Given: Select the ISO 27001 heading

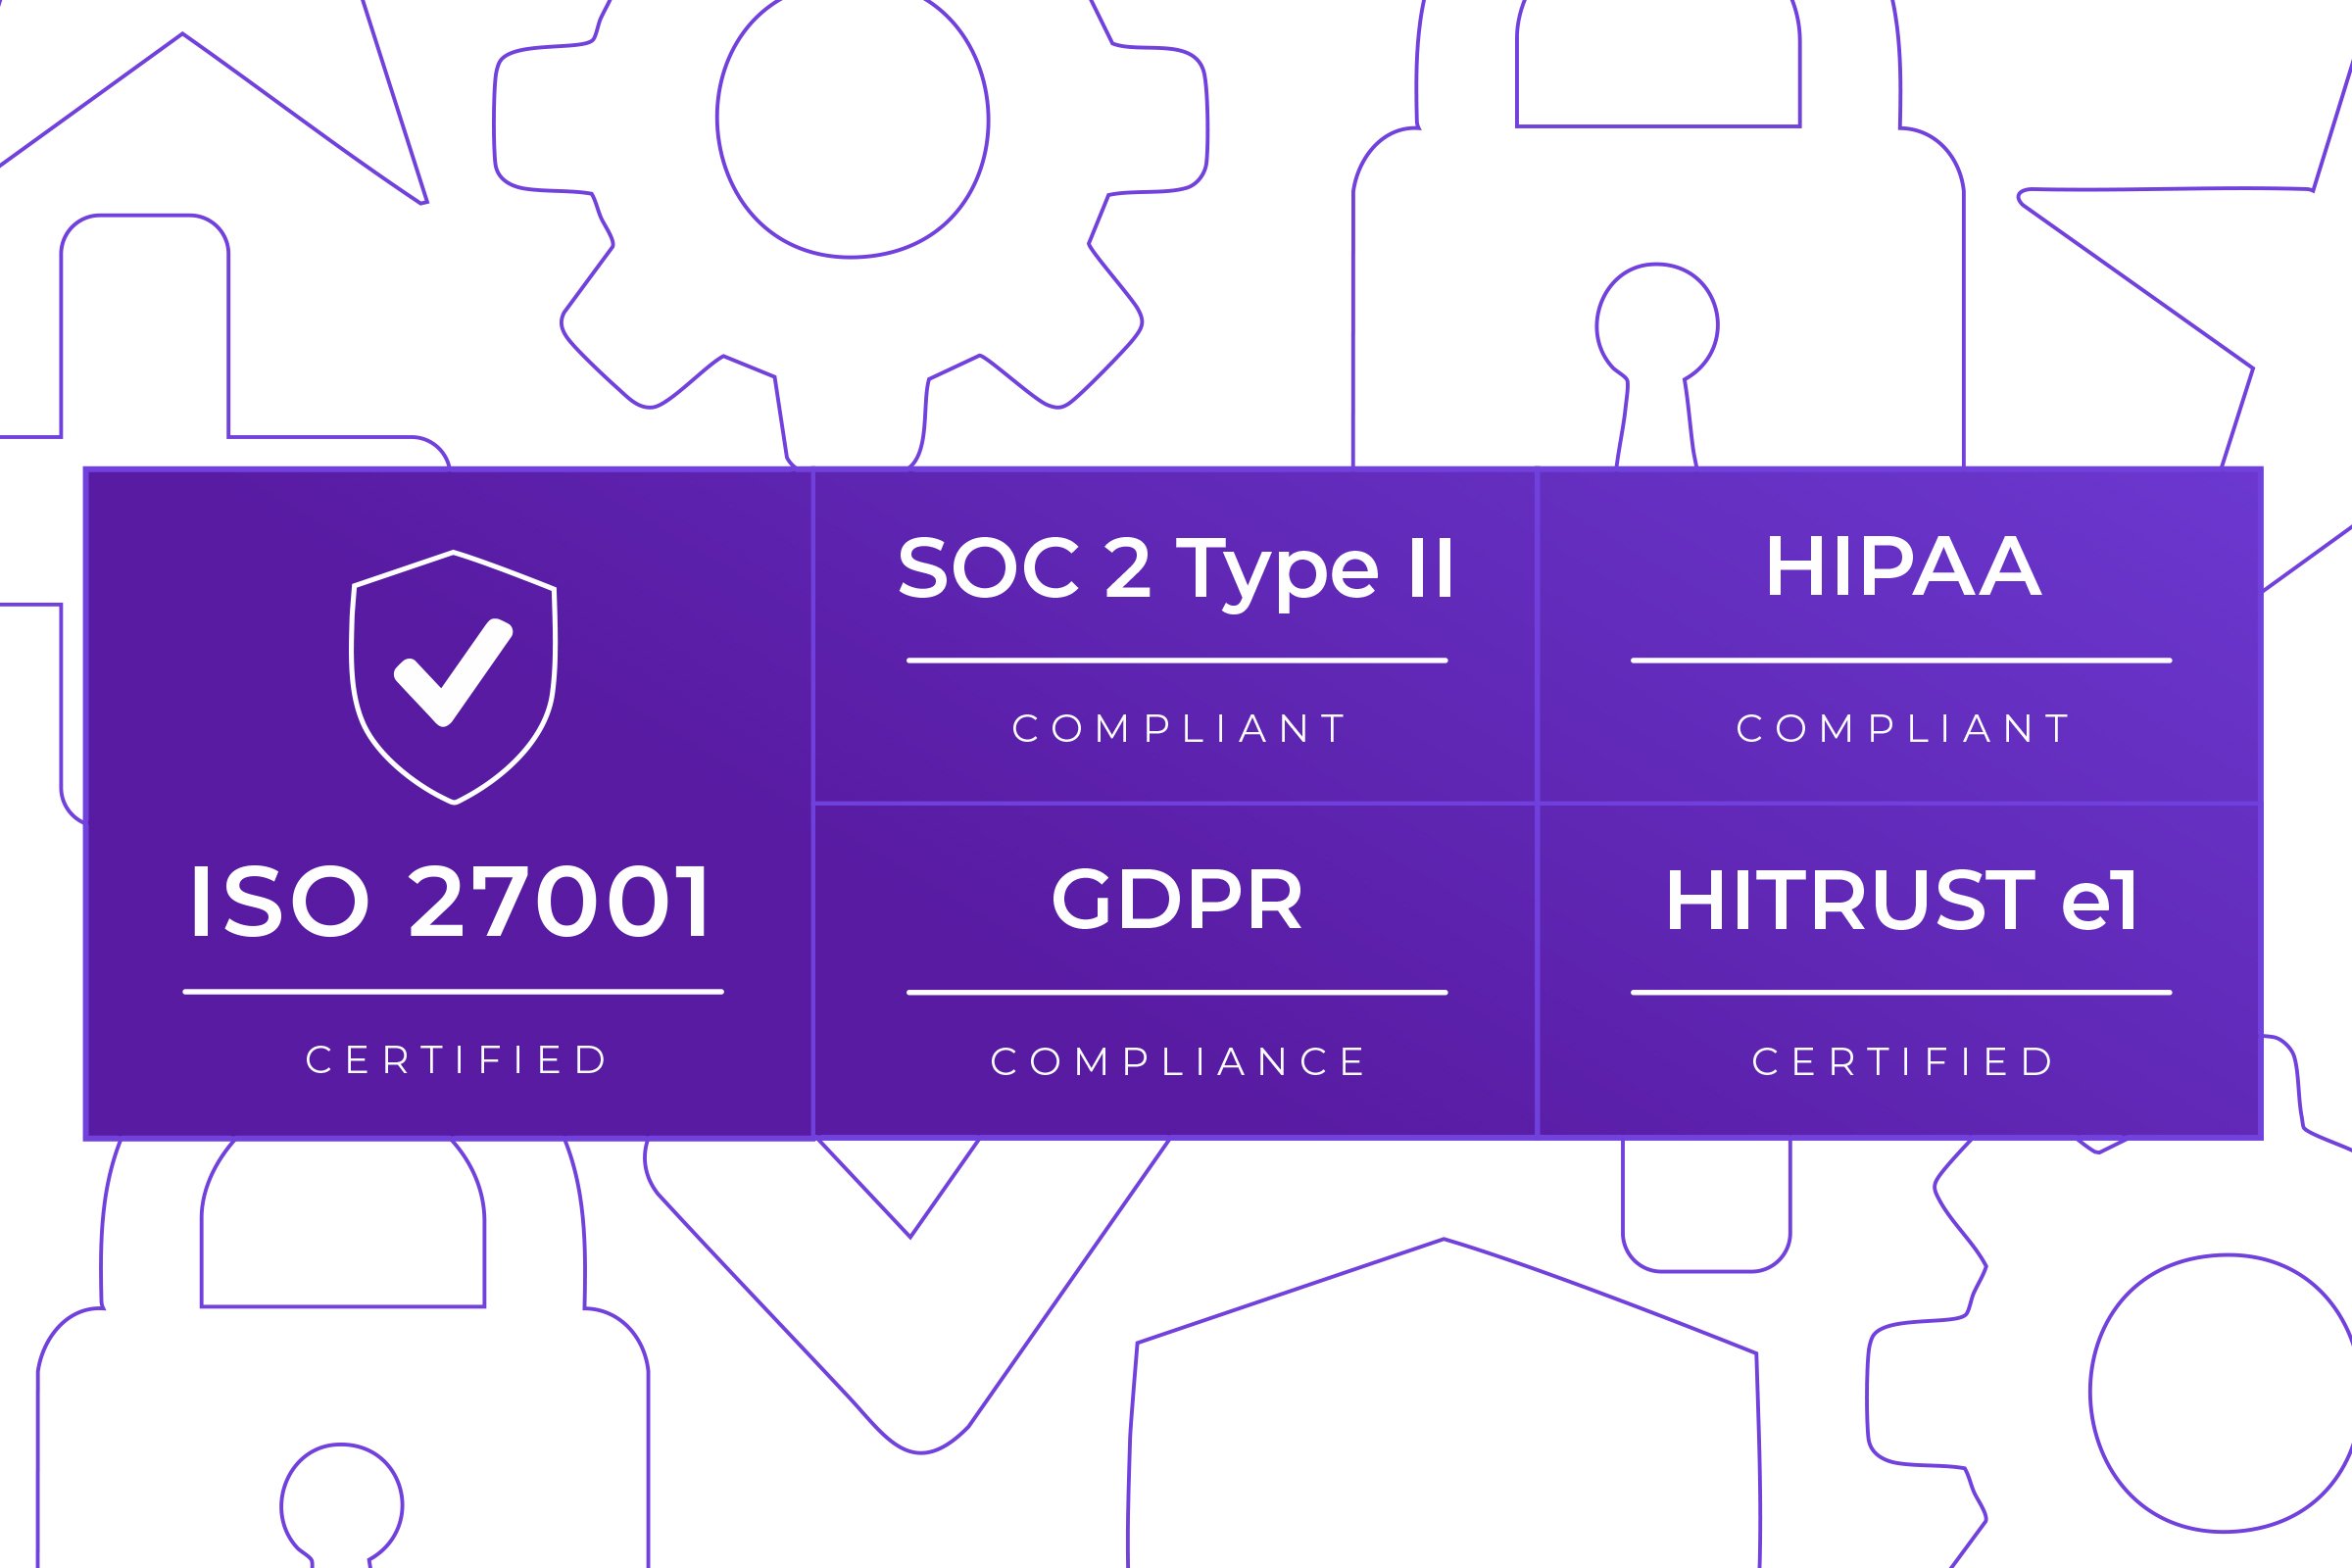Looking at the screenshot, I should click(450, 901).
